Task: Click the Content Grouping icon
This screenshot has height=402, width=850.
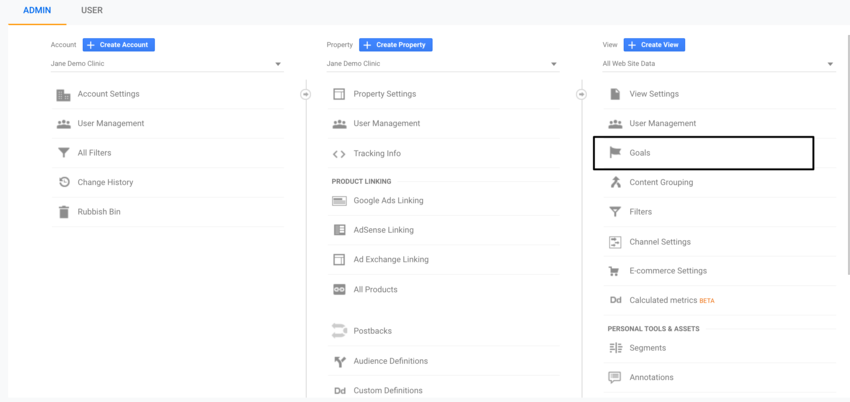Action: tap(615, 182)
